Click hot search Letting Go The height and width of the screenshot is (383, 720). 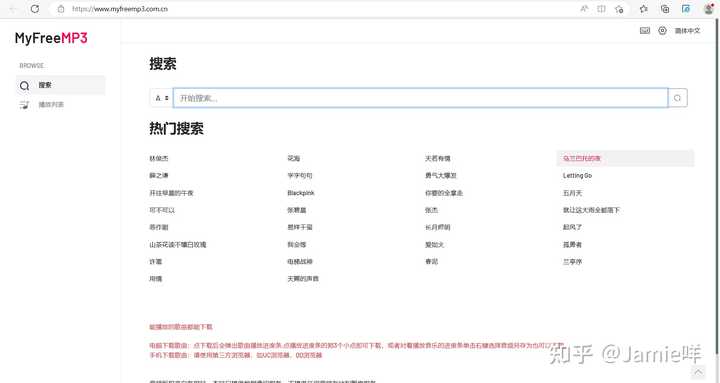577,175
